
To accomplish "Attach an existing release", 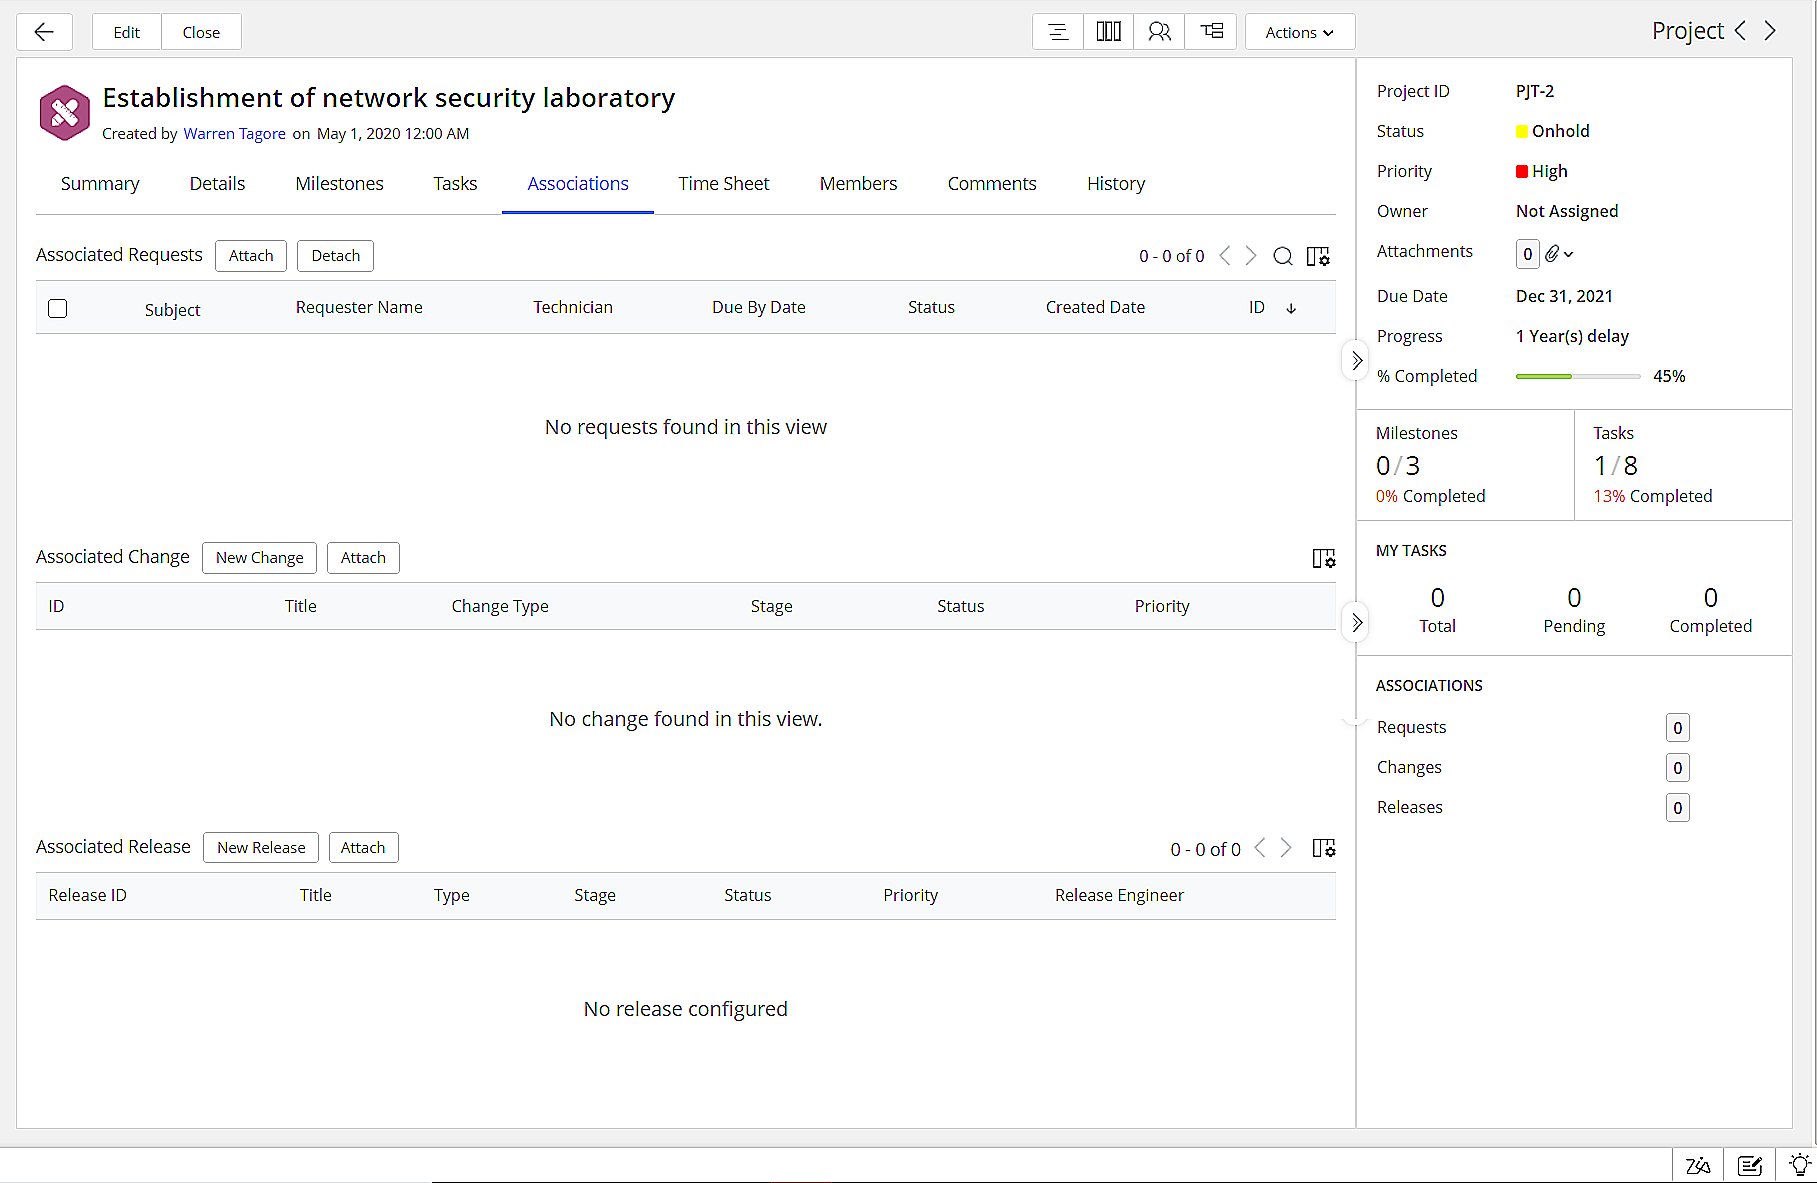I will coord(363,848).
